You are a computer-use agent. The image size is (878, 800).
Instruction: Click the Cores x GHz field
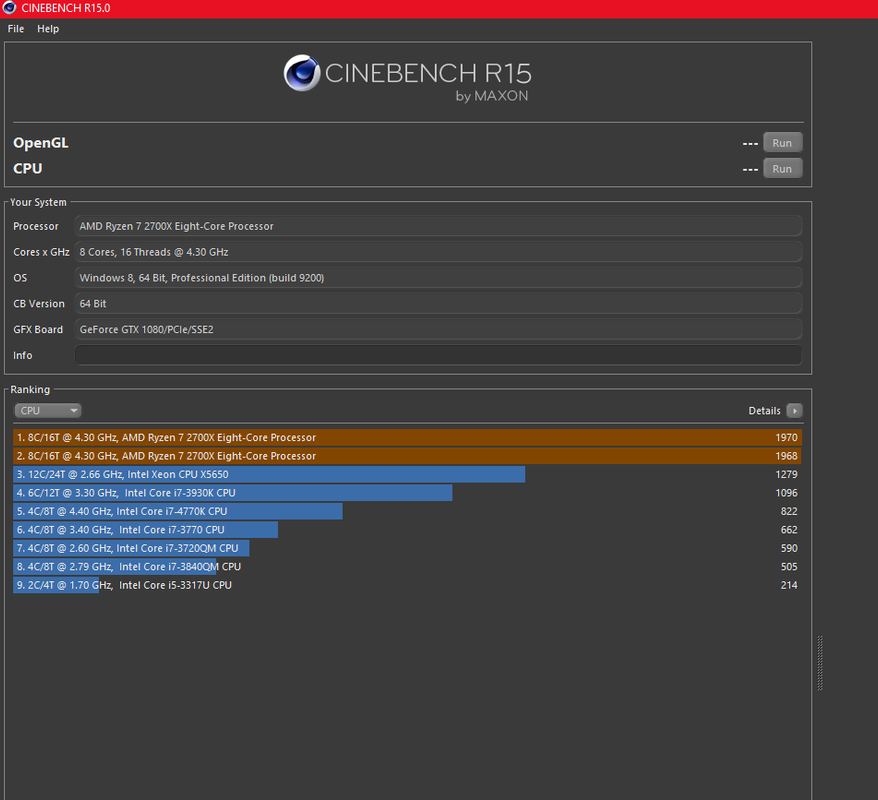coord(438,252)
